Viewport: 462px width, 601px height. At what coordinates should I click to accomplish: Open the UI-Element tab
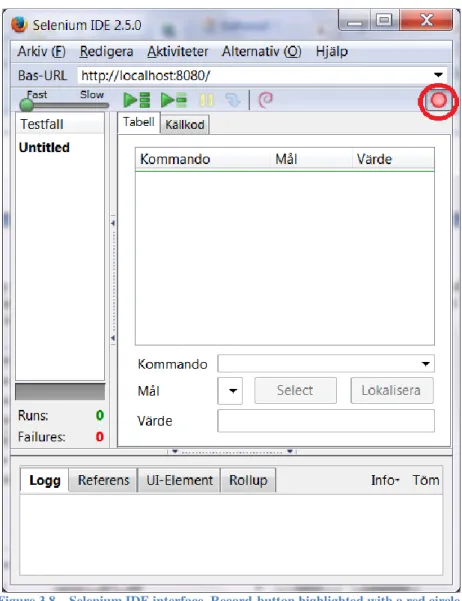[x=179, y=480]
